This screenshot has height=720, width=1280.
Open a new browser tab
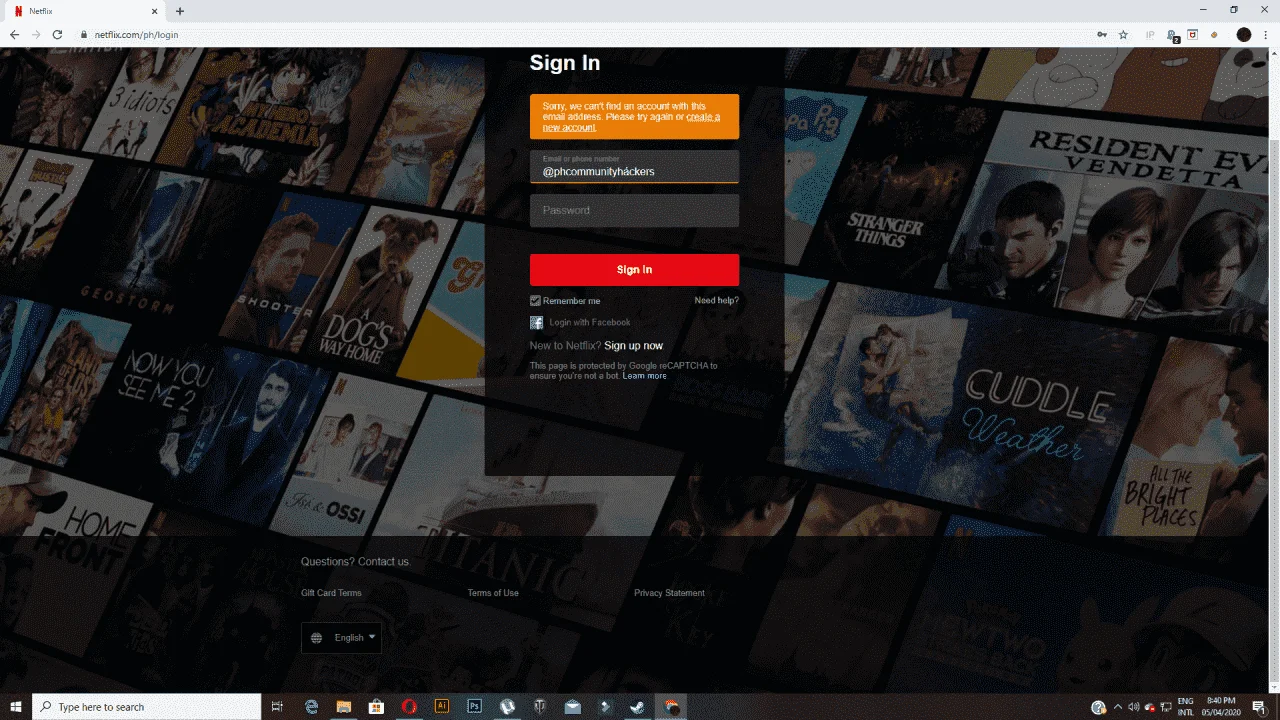pyautogui.click(x=180, y=11)
